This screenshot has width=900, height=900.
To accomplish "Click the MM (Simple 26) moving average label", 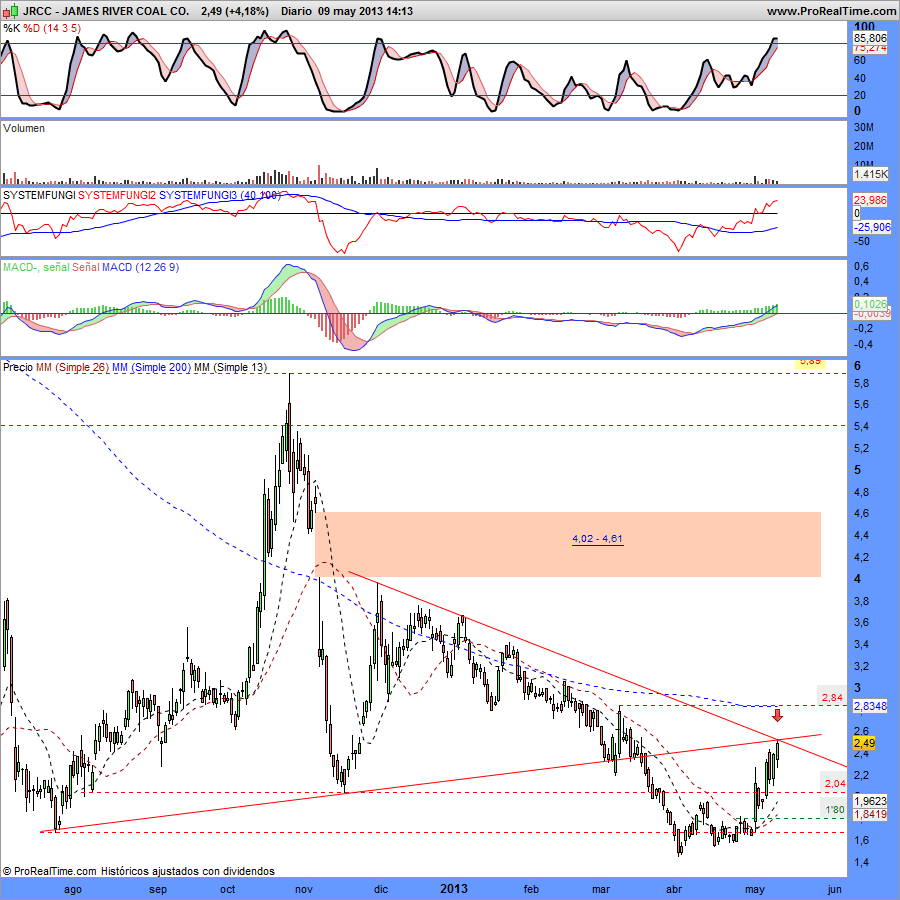I will click(70, 366).
